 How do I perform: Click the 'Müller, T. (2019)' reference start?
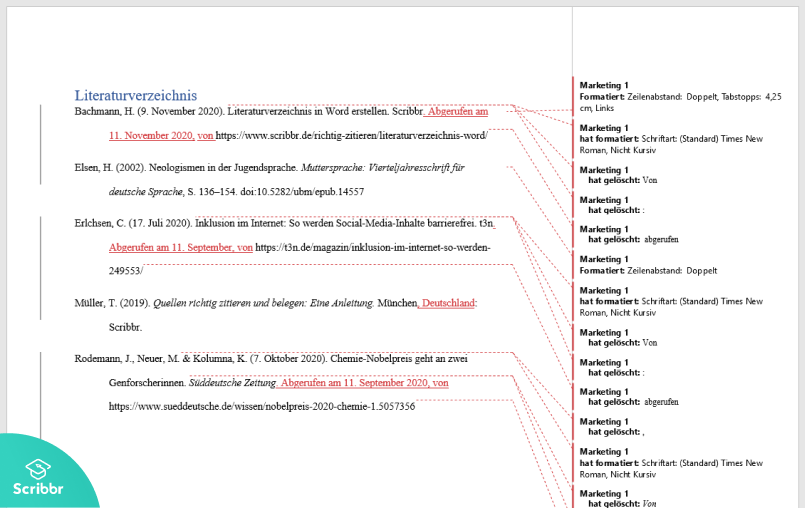(111, 302)
